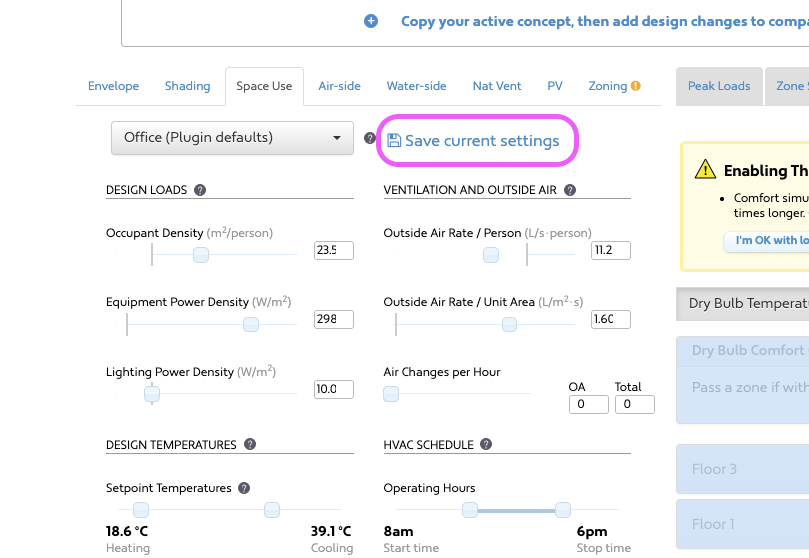Open the Water-side tab
The width and height of the screenshot is (809, 558).
click(x=416, y=86)
